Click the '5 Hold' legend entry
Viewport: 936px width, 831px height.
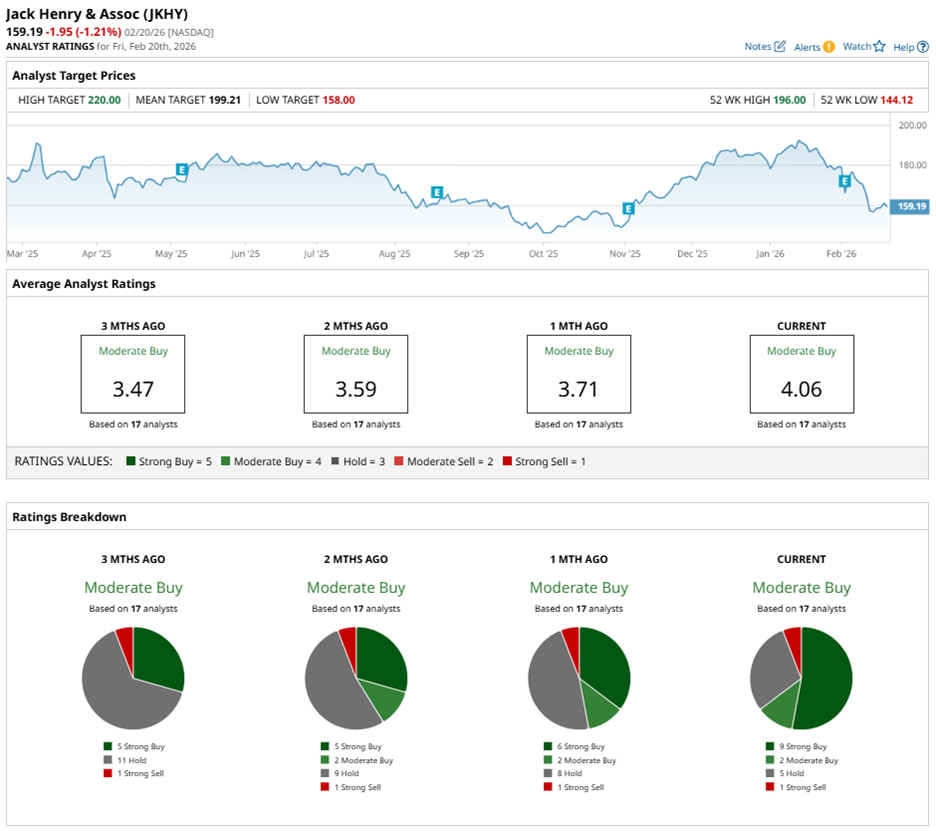785,773
